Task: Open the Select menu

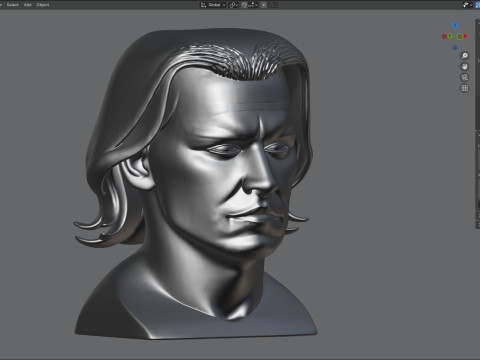Action: [x=13, y=5]
